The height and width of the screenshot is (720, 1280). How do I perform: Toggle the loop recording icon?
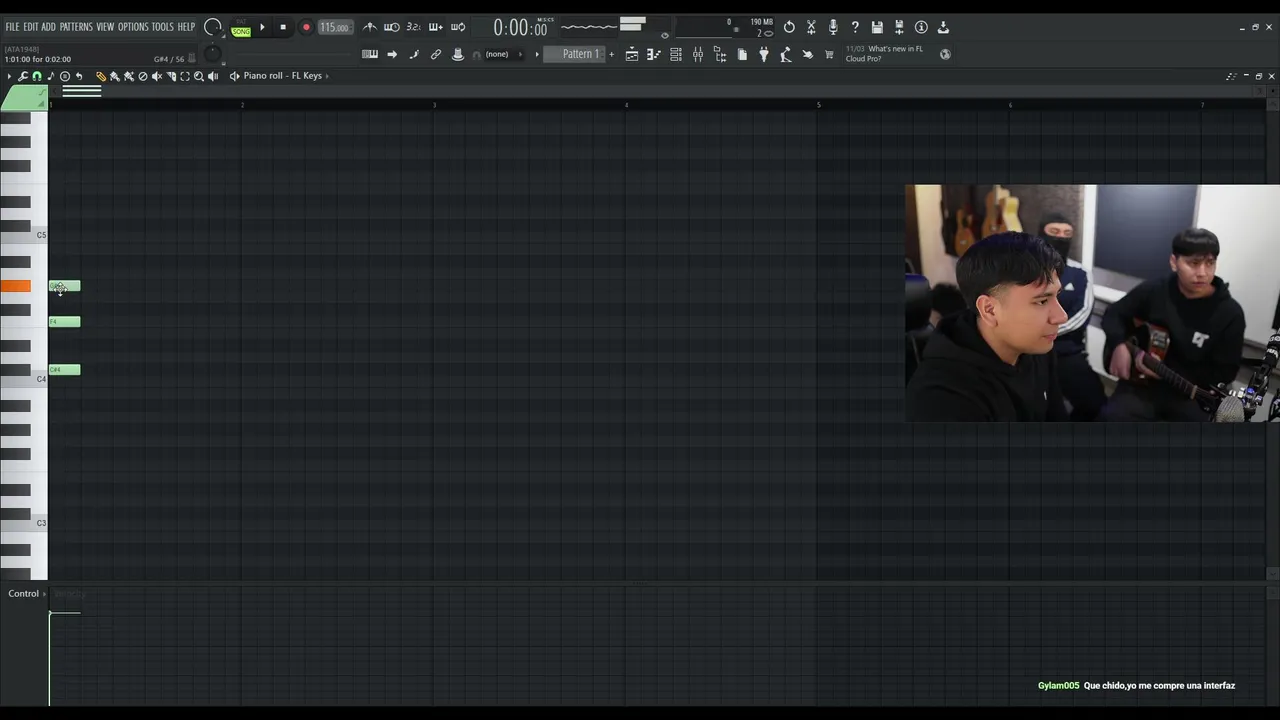458,27
